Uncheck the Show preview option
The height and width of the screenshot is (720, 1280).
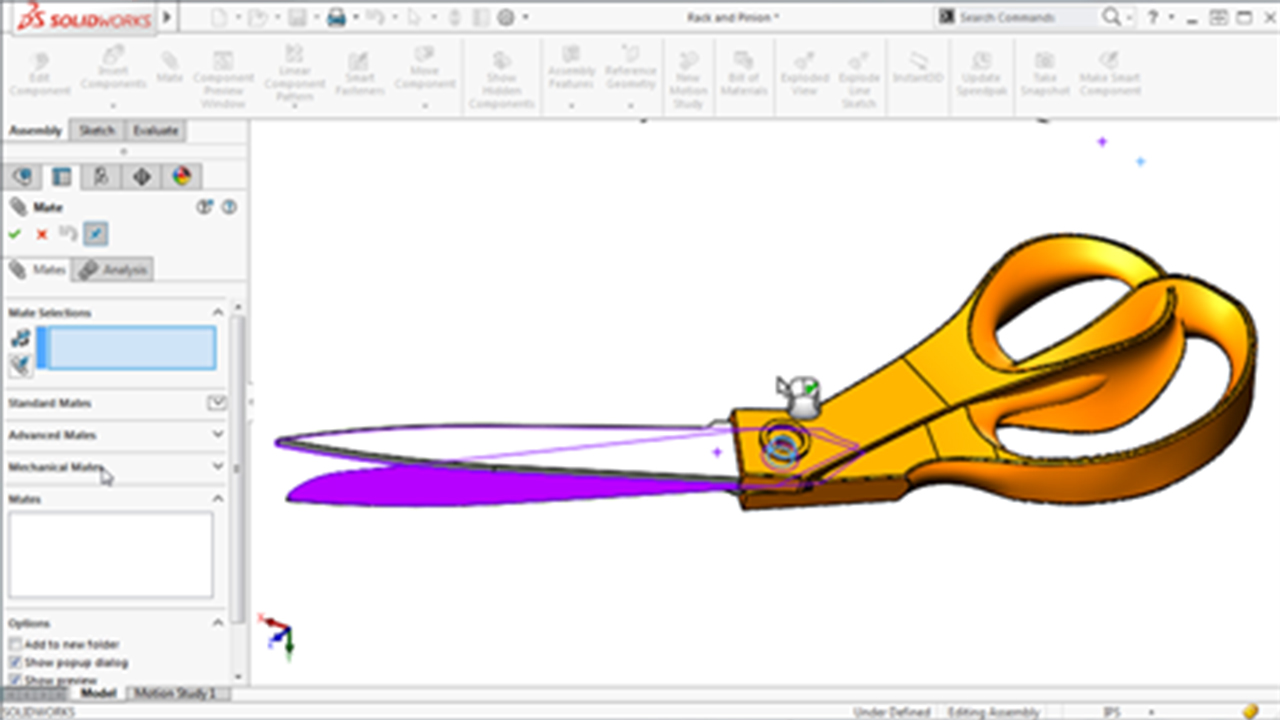coord(15,679)
